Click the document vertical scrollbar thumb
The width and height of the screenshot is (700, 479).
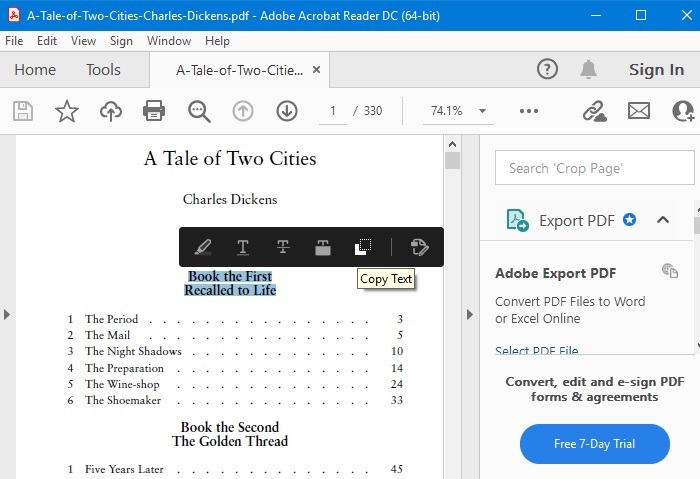tap(452, 161)
